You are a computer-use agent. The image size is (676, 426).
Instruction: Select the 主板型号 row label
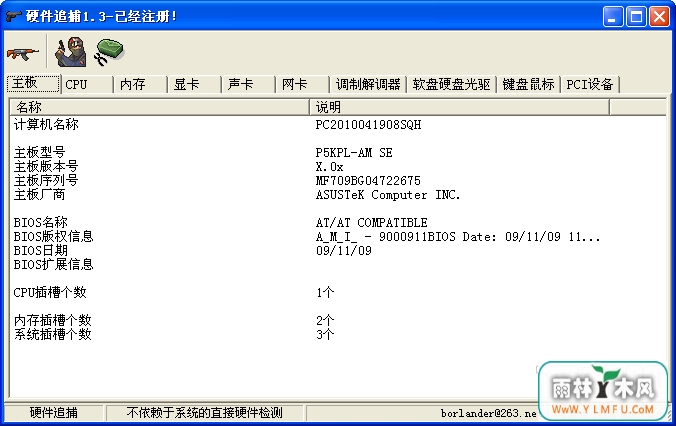tap(40, 152)
